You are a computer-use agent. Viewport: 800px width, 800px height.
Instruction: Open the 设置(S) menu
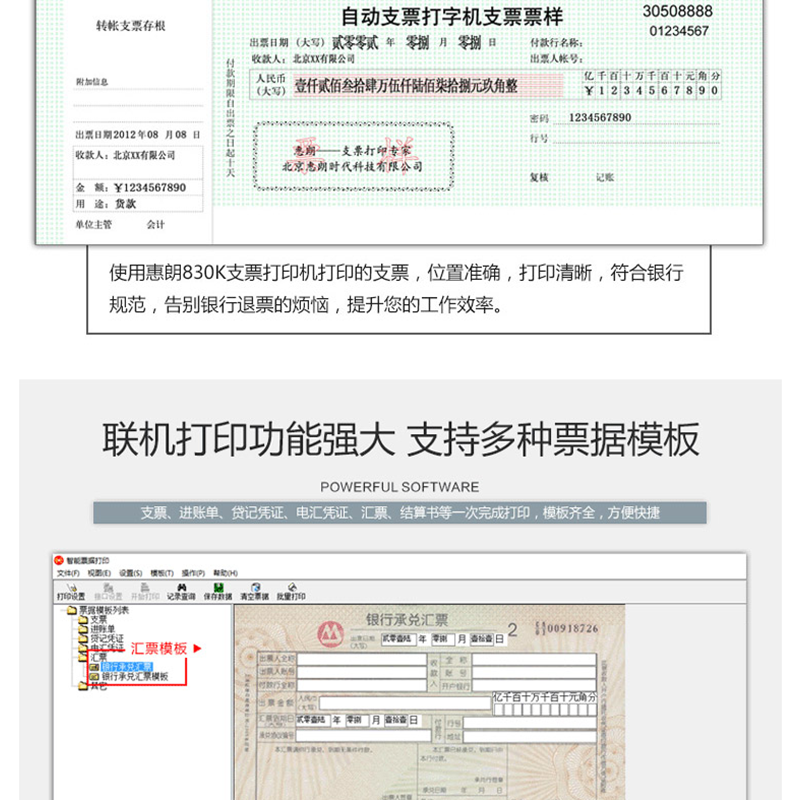pos(131,573)
